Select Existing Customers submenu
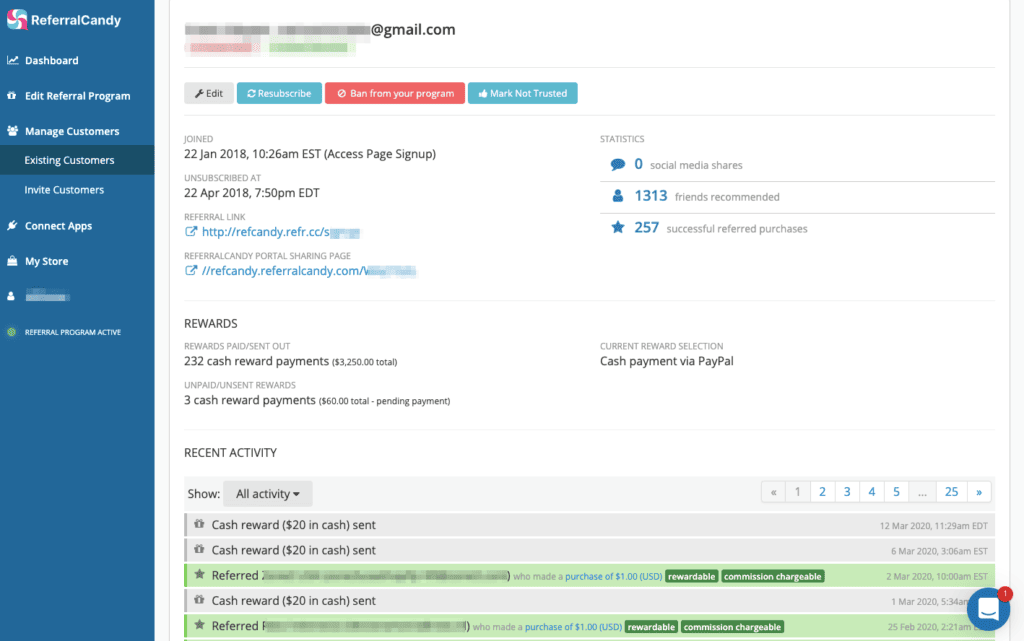The image size is (1024, 641). pos(77,160)
